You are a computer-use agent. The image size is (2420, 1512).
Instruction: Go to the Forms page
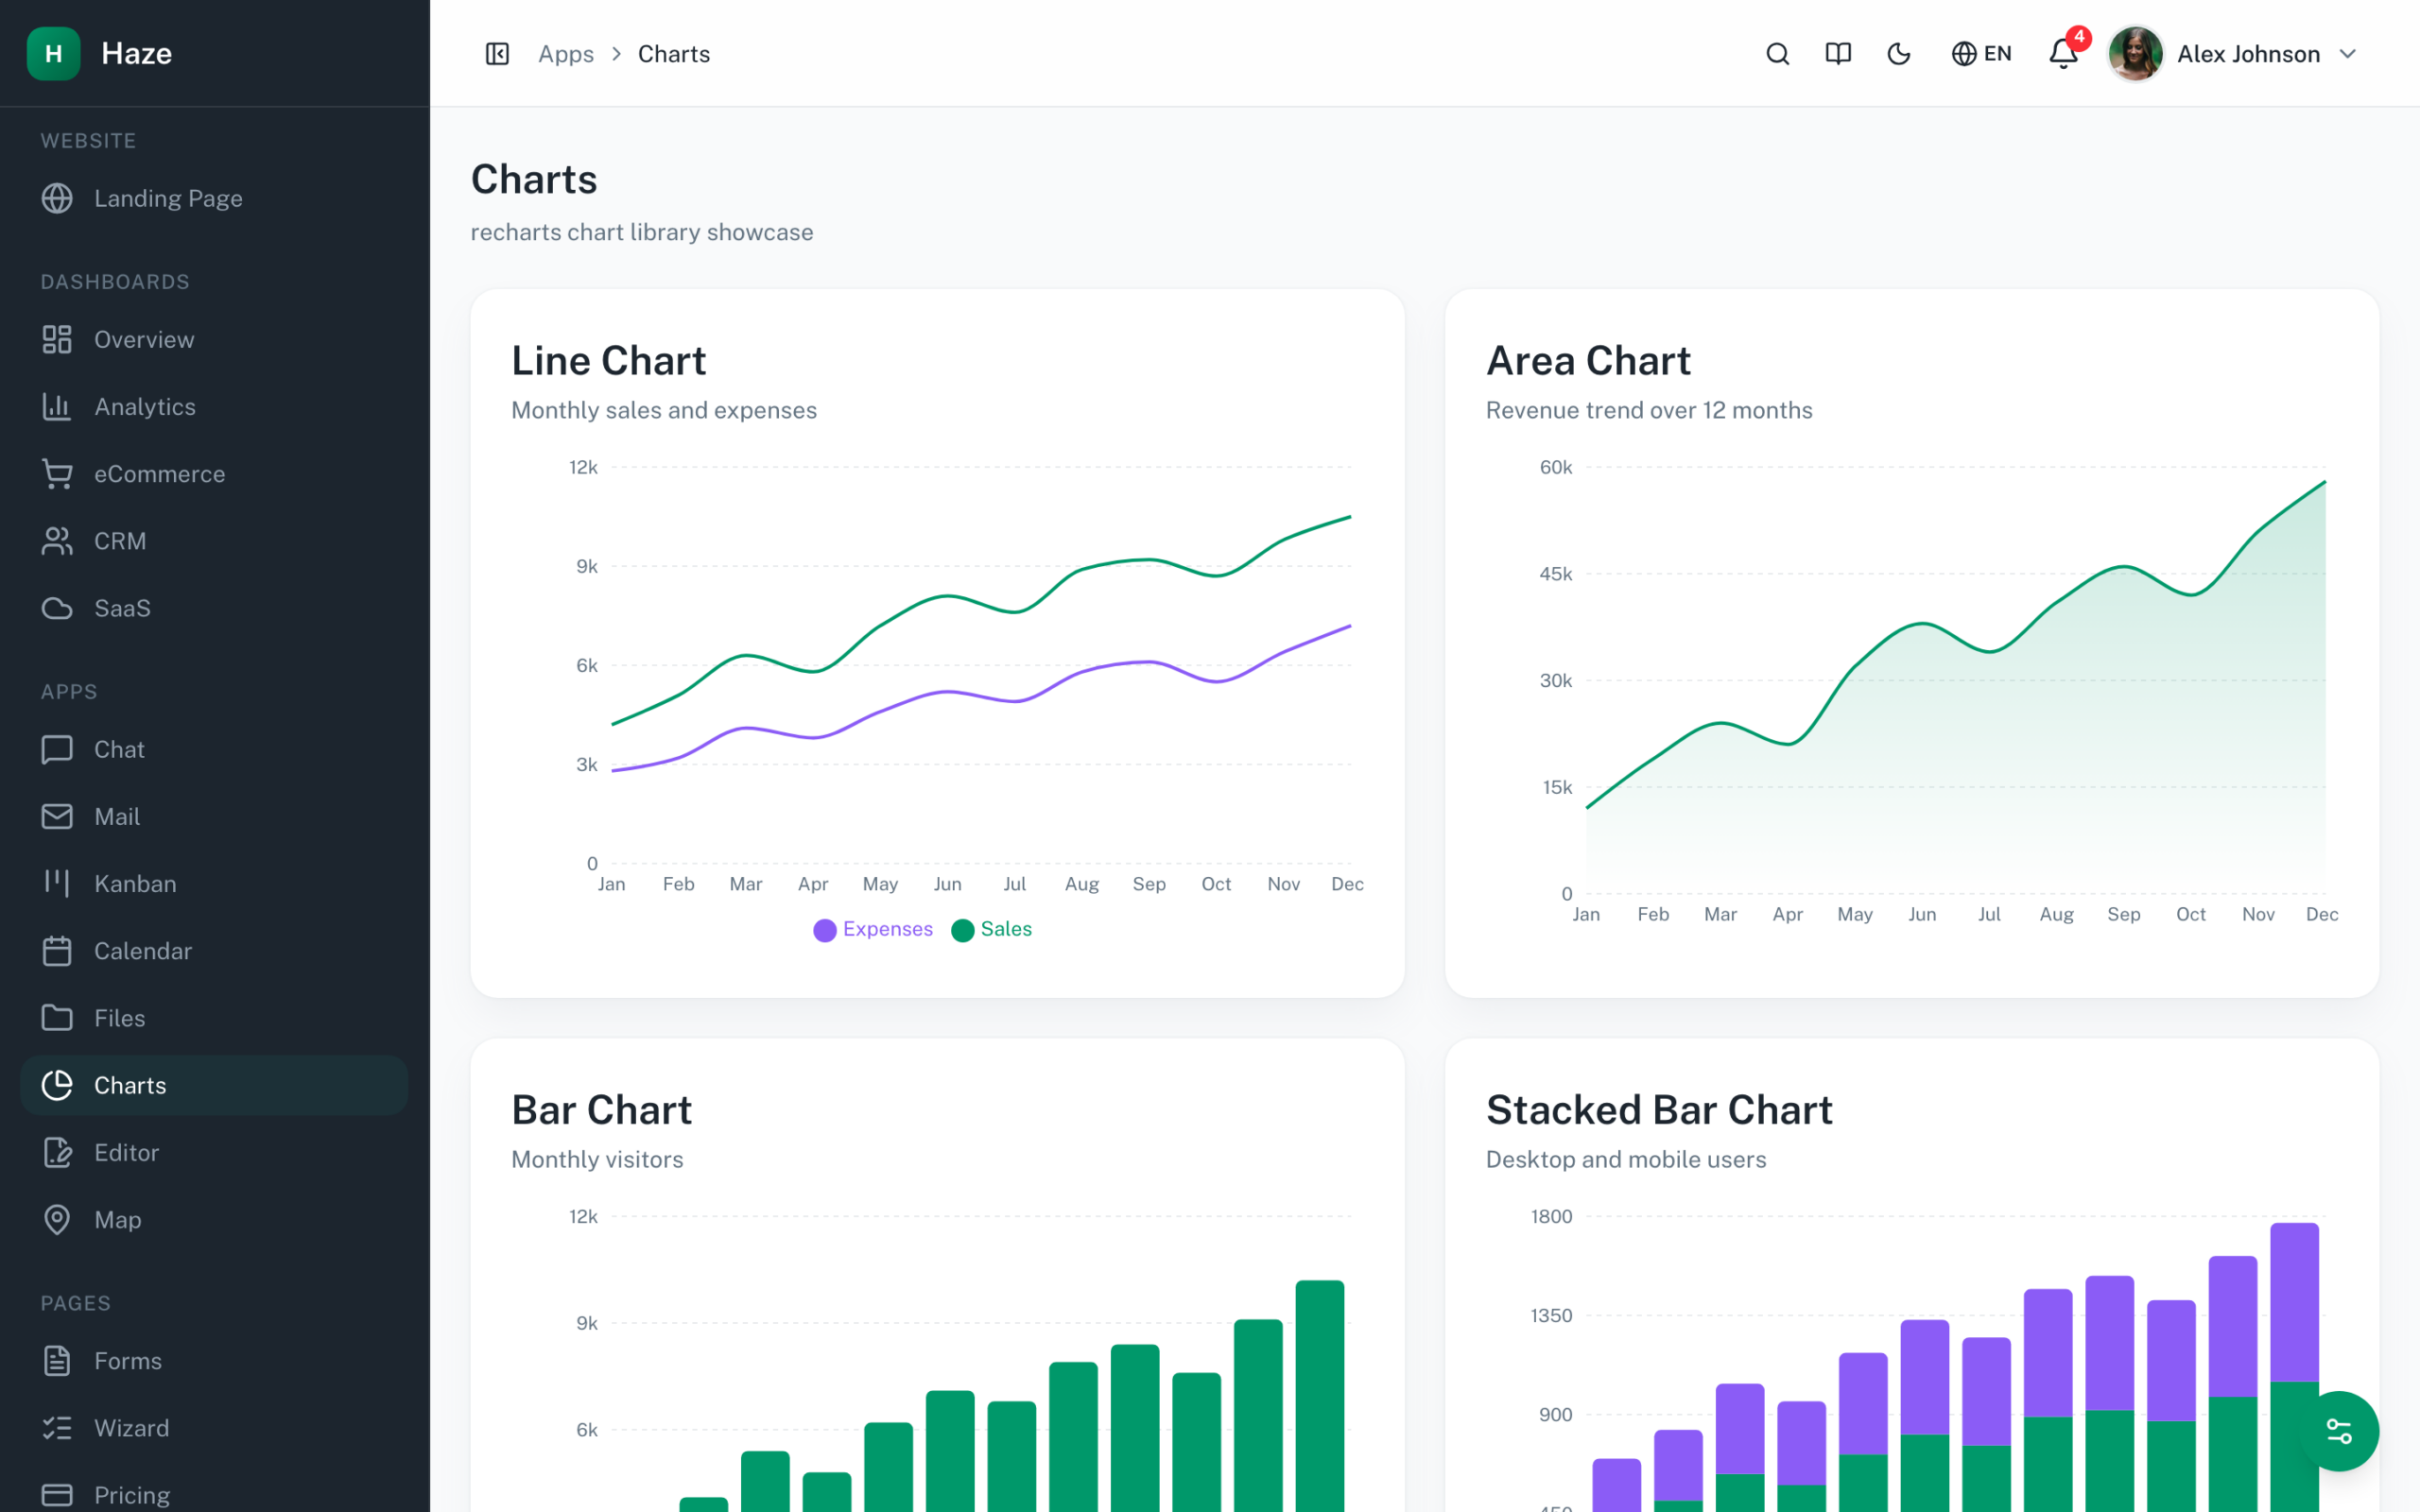pos(214,1361)
